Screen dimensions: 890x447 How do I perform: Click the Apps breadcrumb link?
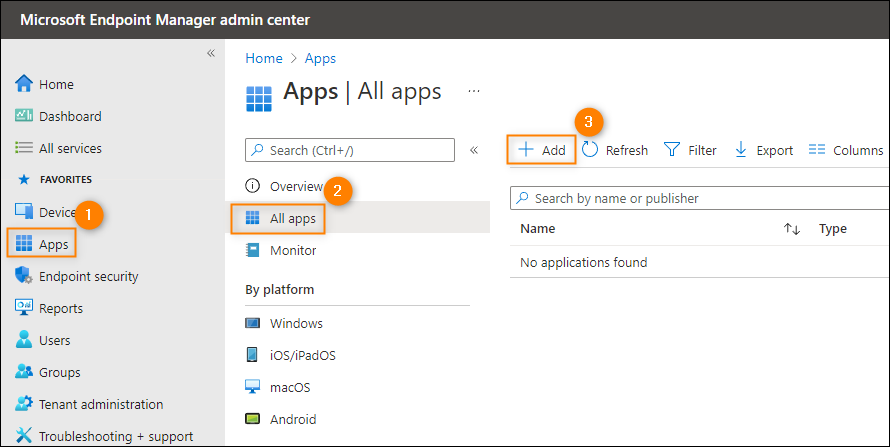(x=320, y=58)
